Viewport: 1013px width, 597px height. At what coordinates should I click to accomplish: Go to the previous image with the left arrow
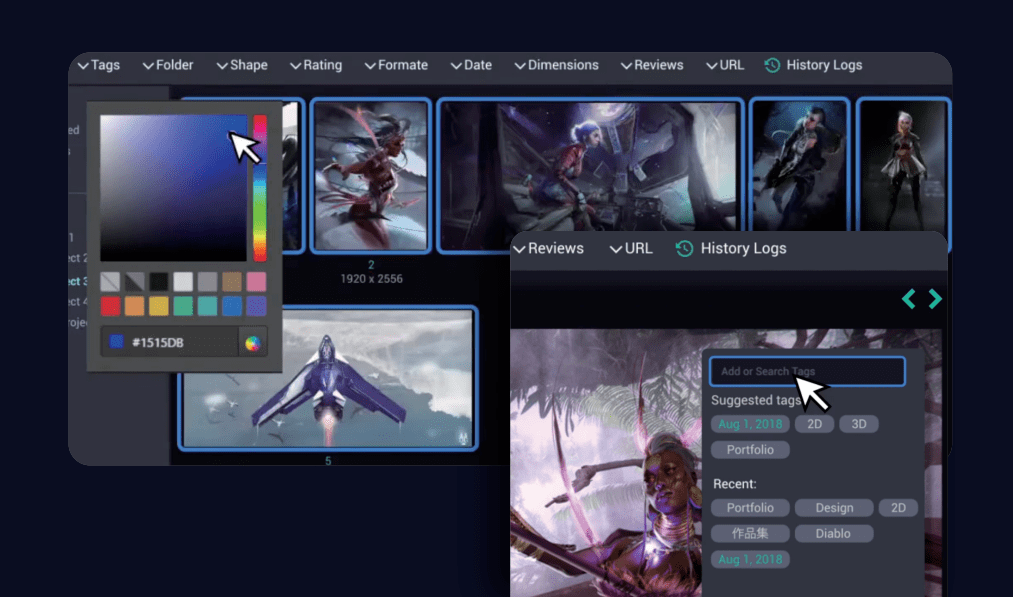(909, 298)
